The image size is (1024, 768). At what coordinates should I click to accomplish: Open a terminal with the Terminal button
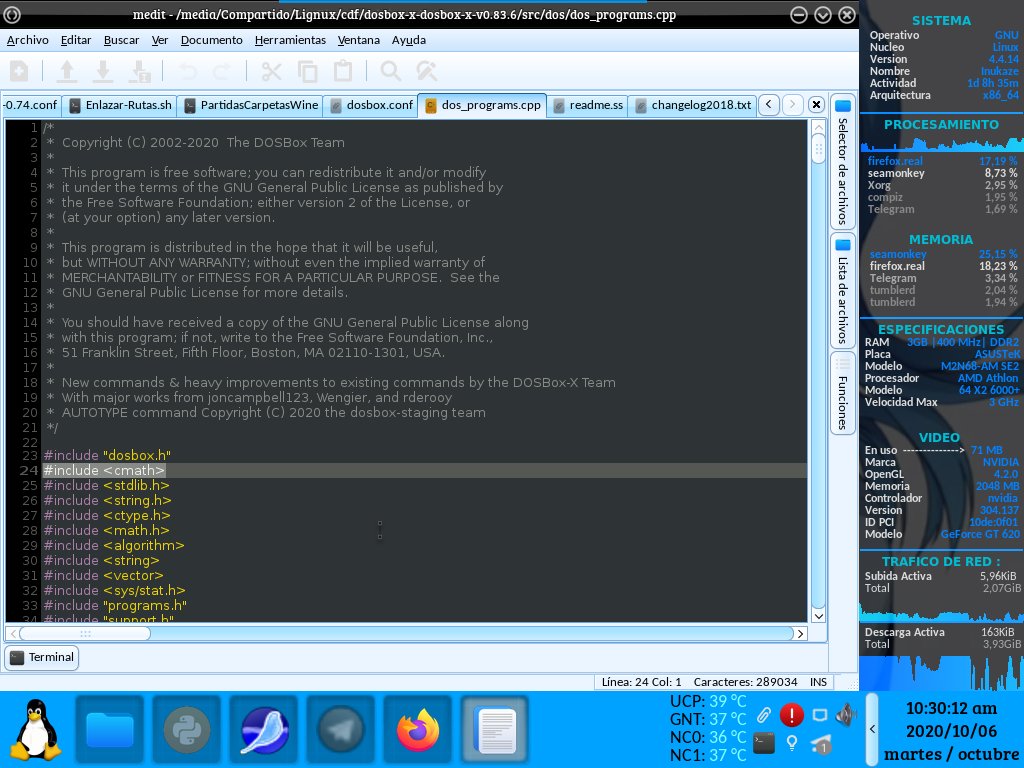point(41,657)
